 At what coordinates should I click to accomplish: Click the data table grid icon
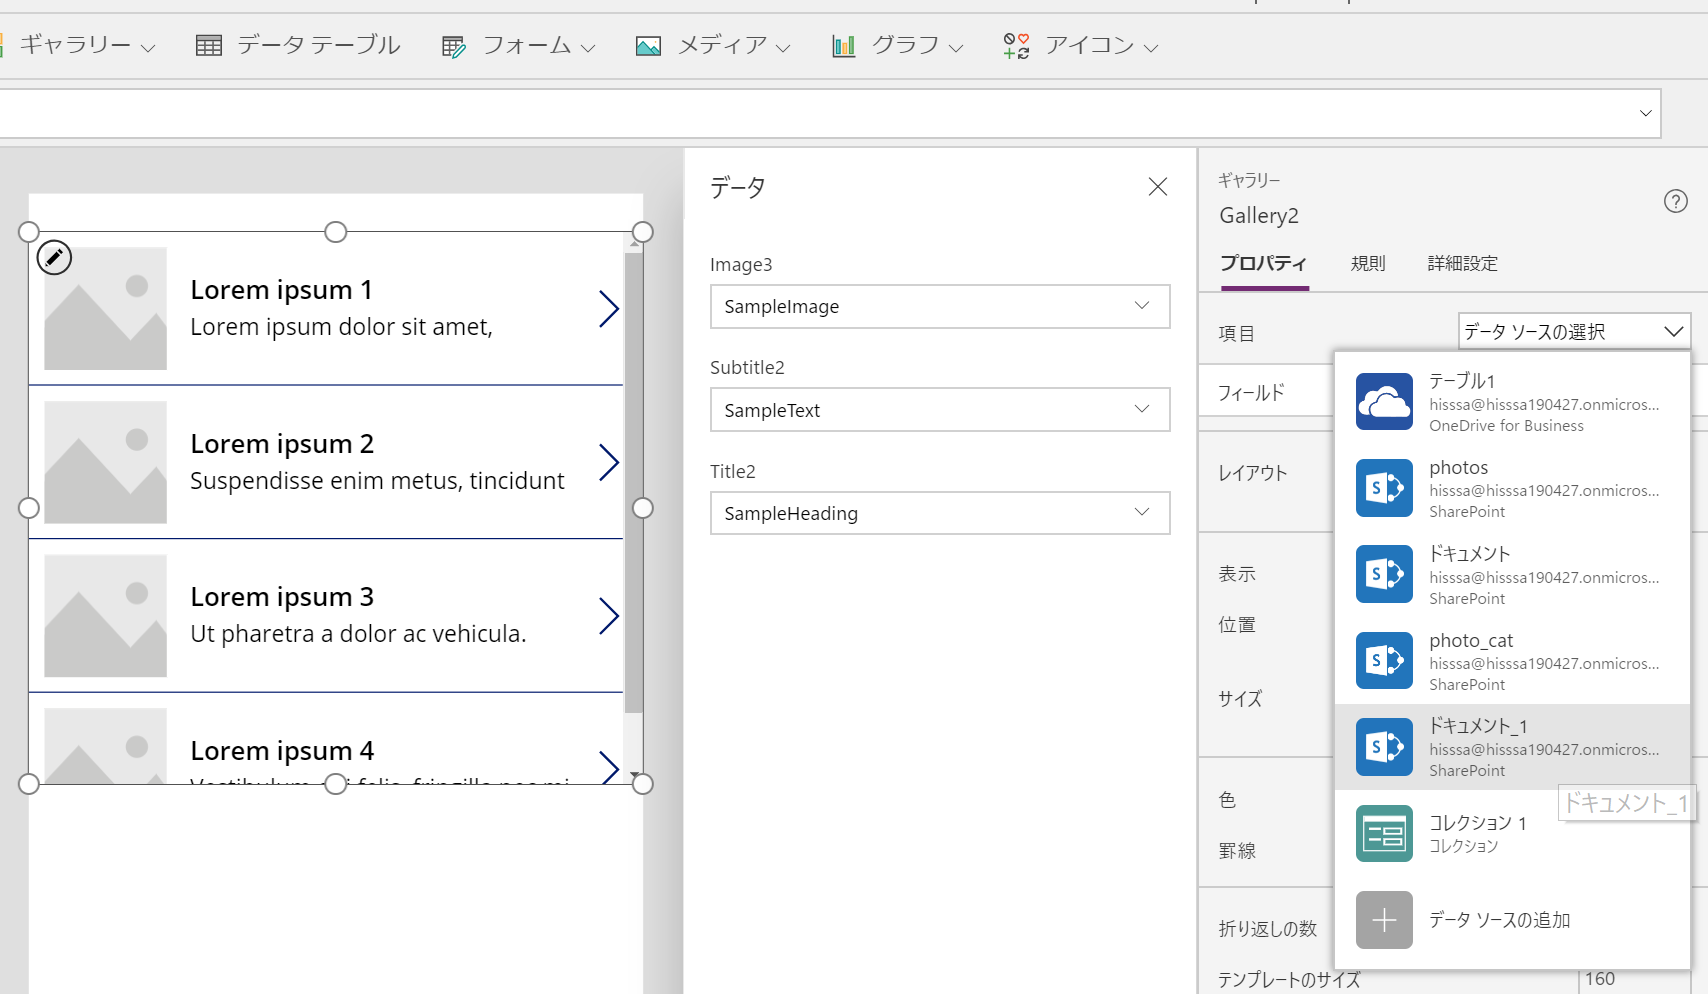209,46
